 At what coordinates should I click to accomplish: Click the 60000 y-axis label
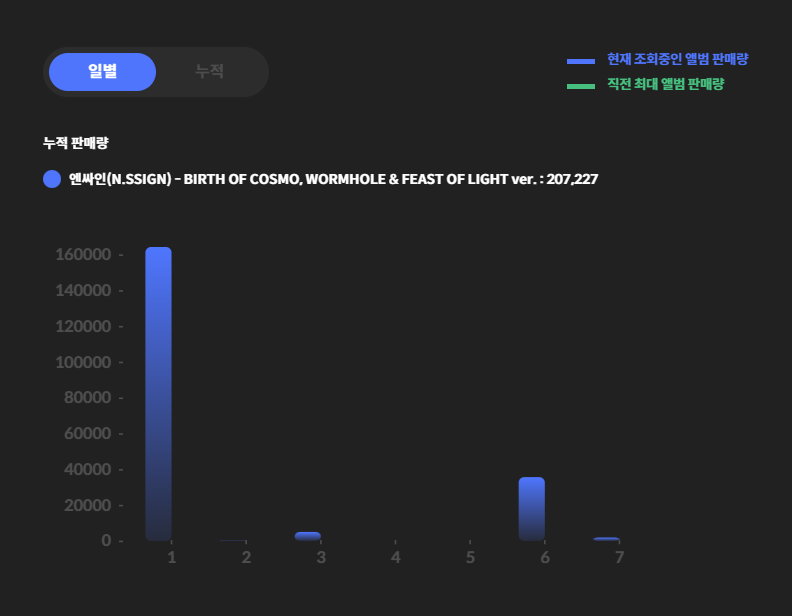tap(87, 433)
